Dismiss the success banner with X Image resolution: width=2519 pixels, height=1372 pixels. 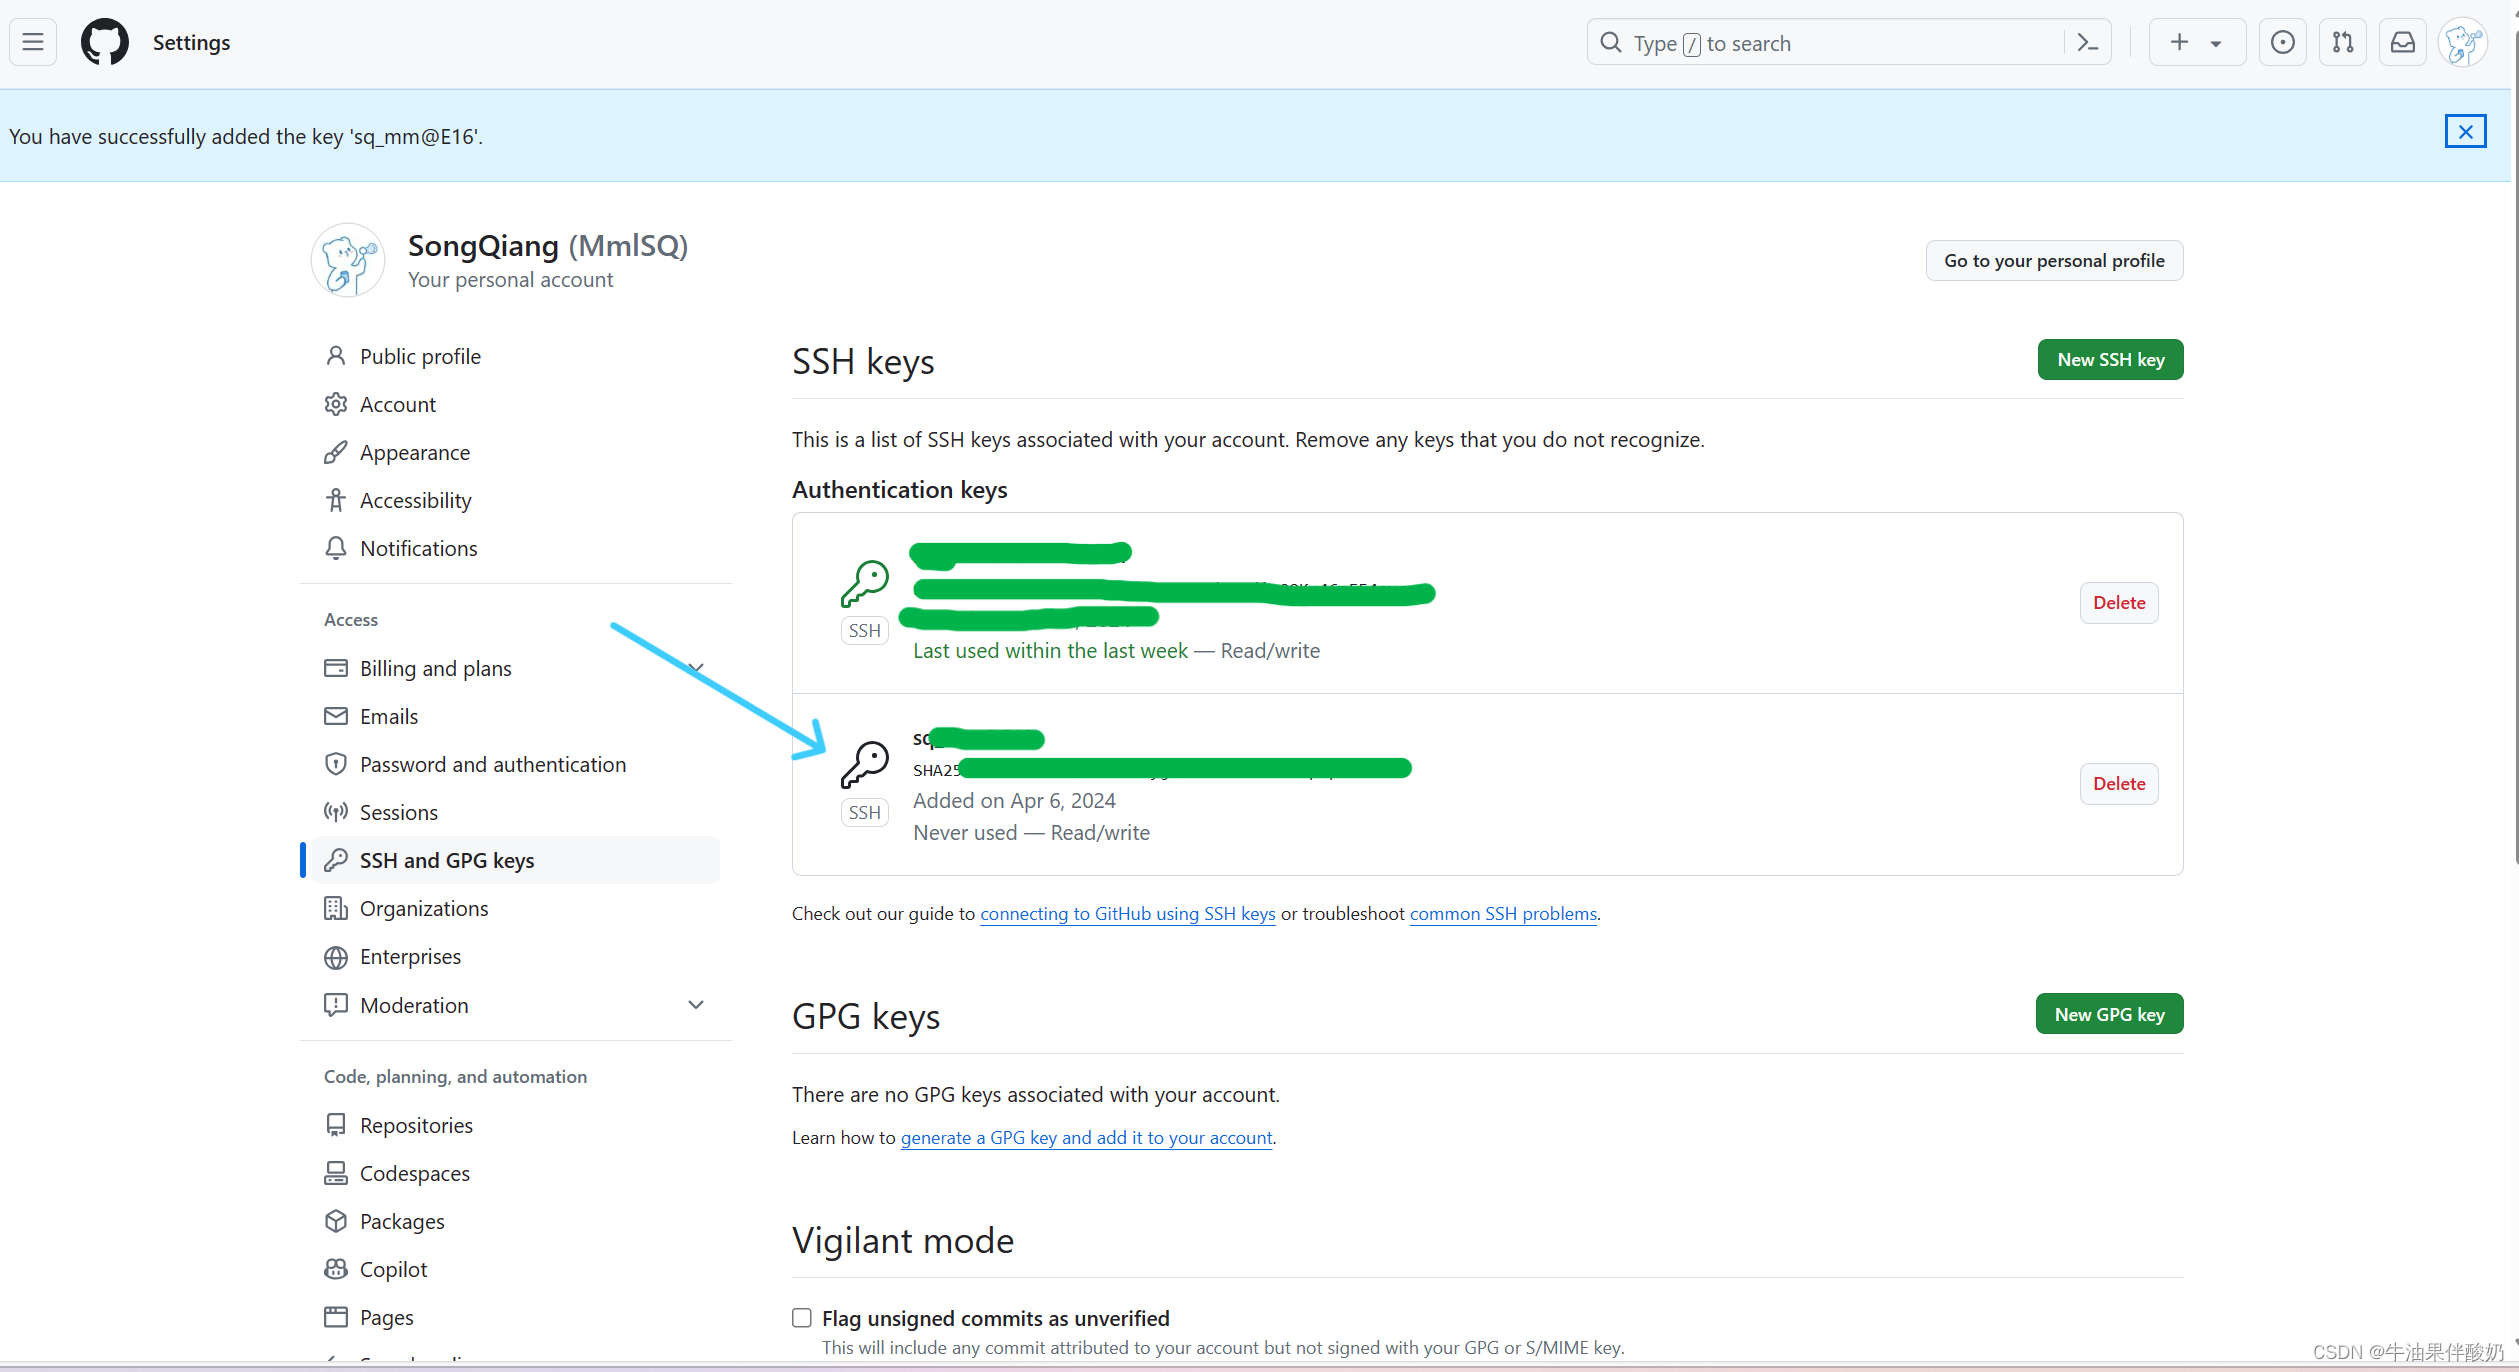click(x=2465, y=131)
